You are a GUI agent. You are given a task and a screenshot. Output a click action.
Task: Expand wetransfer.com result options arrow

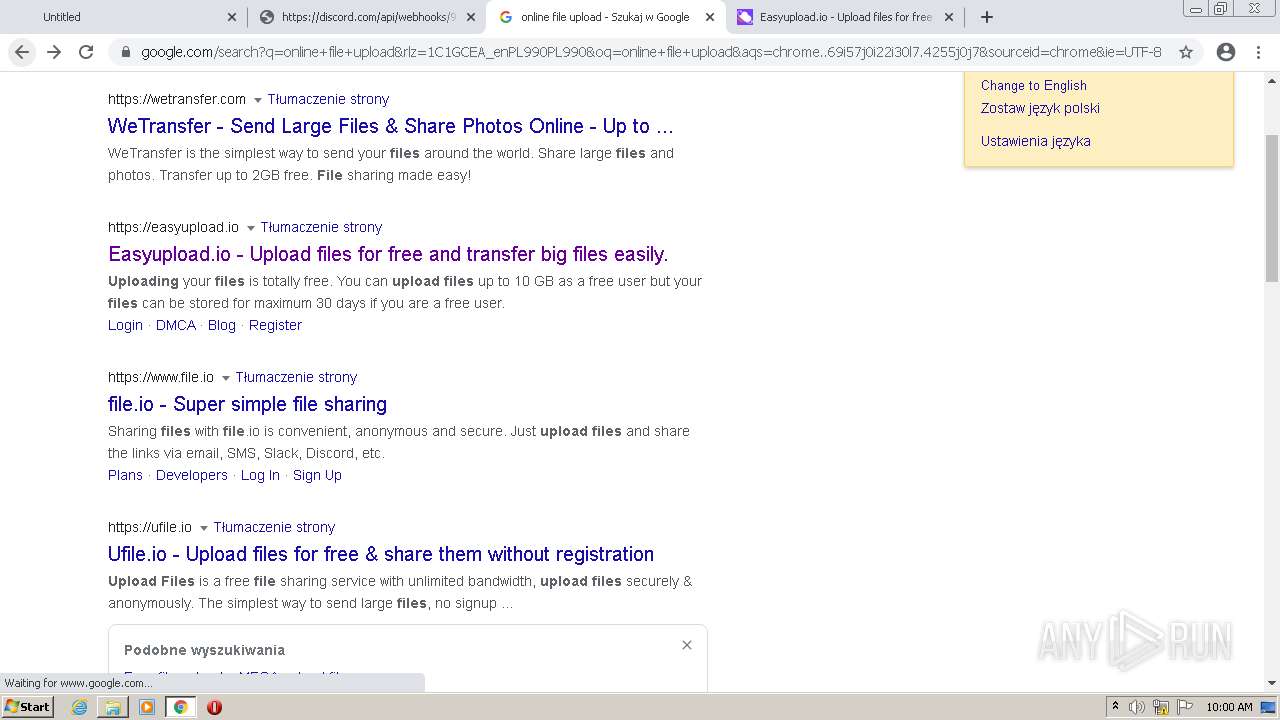click(x=257, y=100)
